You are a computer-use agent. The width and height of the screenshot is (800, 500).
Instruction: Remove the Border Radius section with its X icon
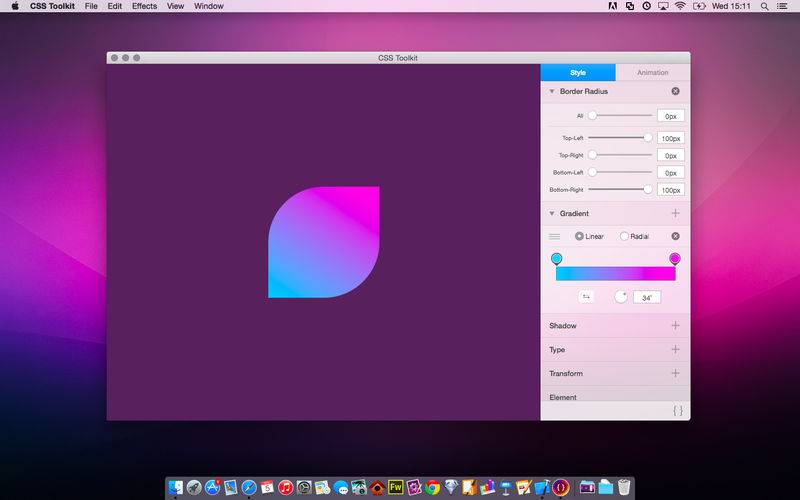(675, 92)
